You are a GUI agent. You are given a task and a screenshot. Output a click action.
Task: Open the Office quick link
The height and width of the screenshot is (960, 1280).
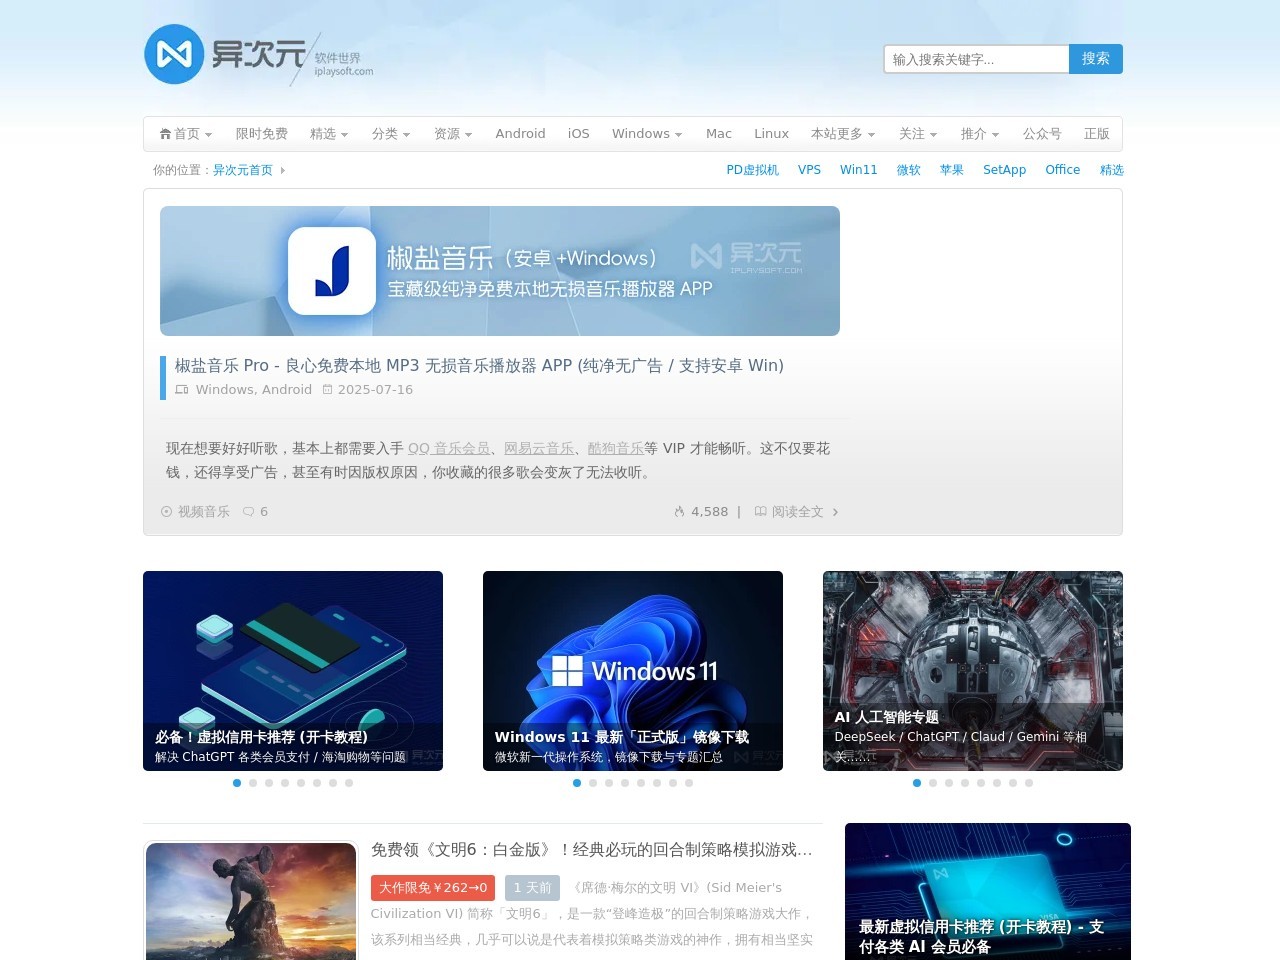click(x=1063, y=170)
